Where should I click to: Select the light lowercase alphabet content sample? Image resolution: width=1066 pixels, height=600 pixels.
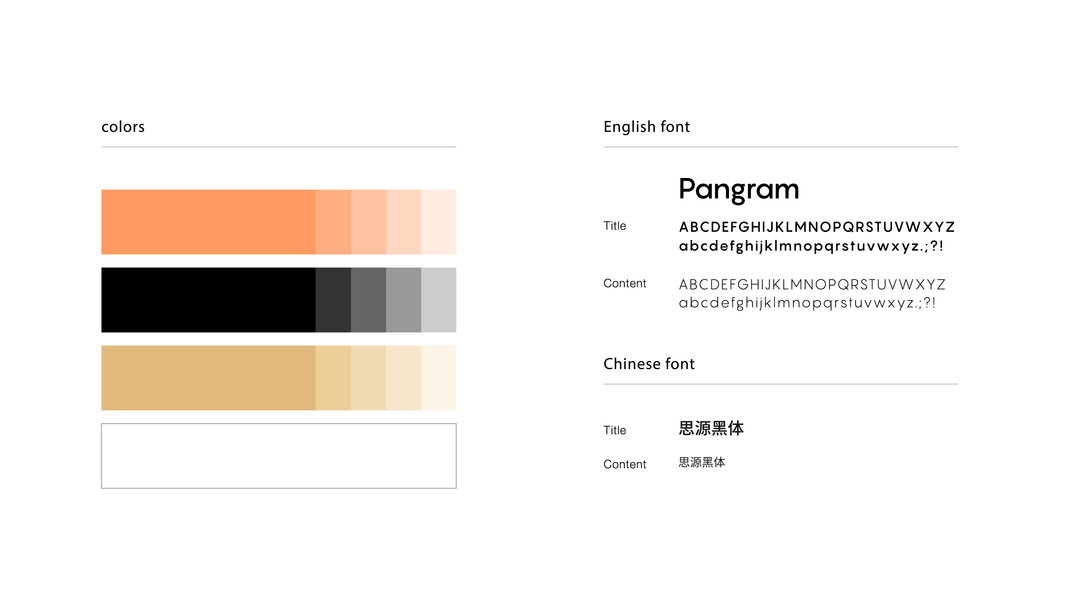[807, 303]
